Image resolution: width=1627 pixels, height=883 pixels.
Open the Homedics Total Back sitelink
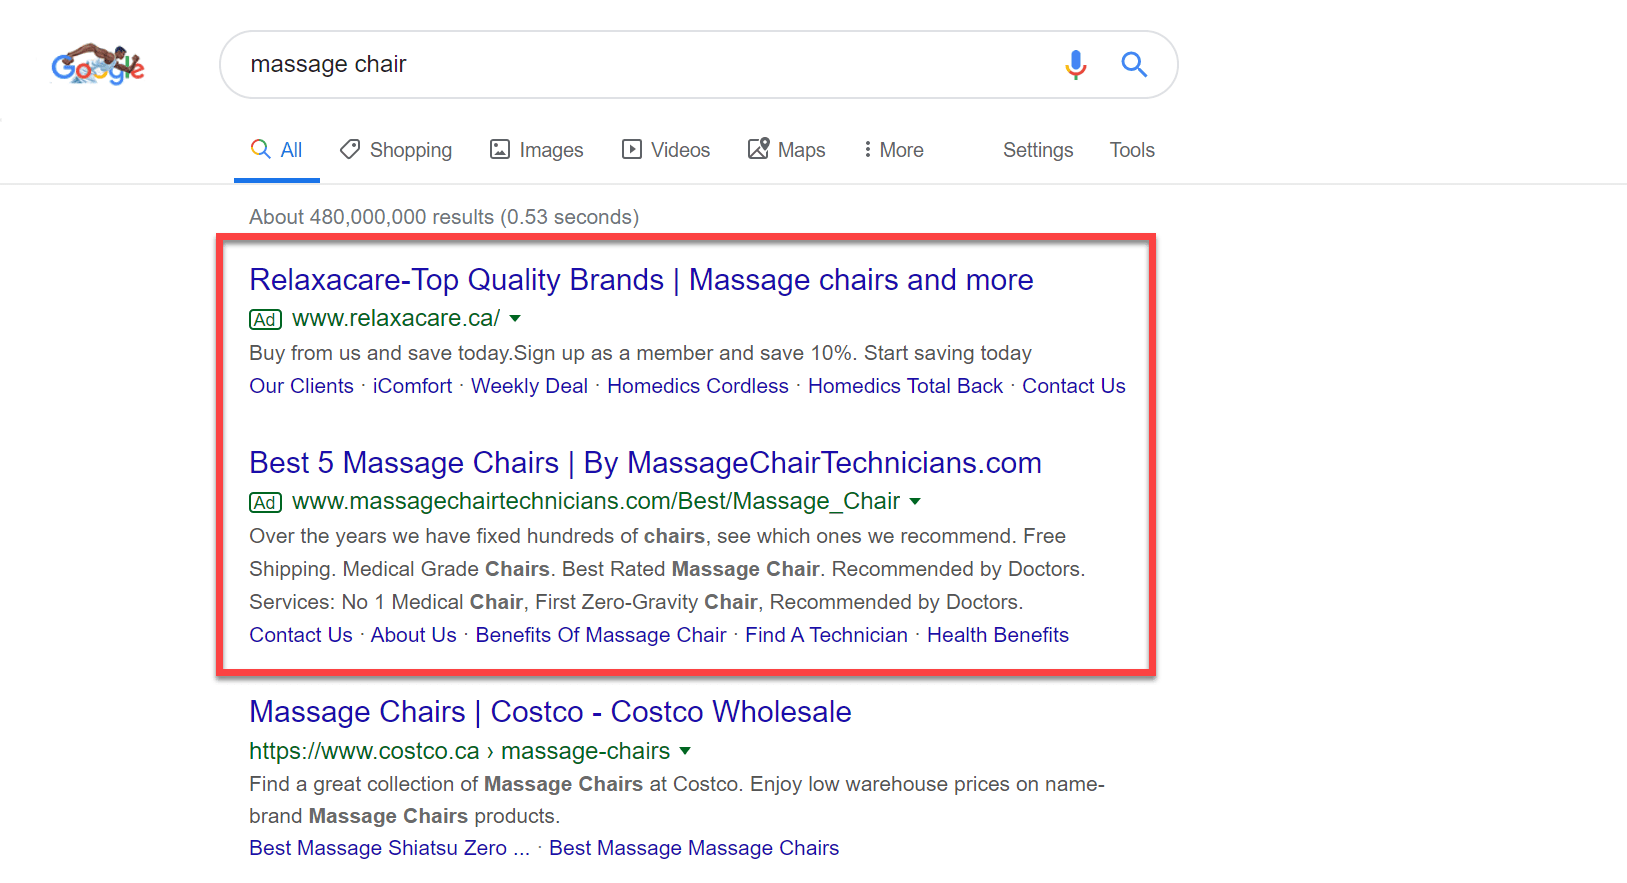coord(905,386)
